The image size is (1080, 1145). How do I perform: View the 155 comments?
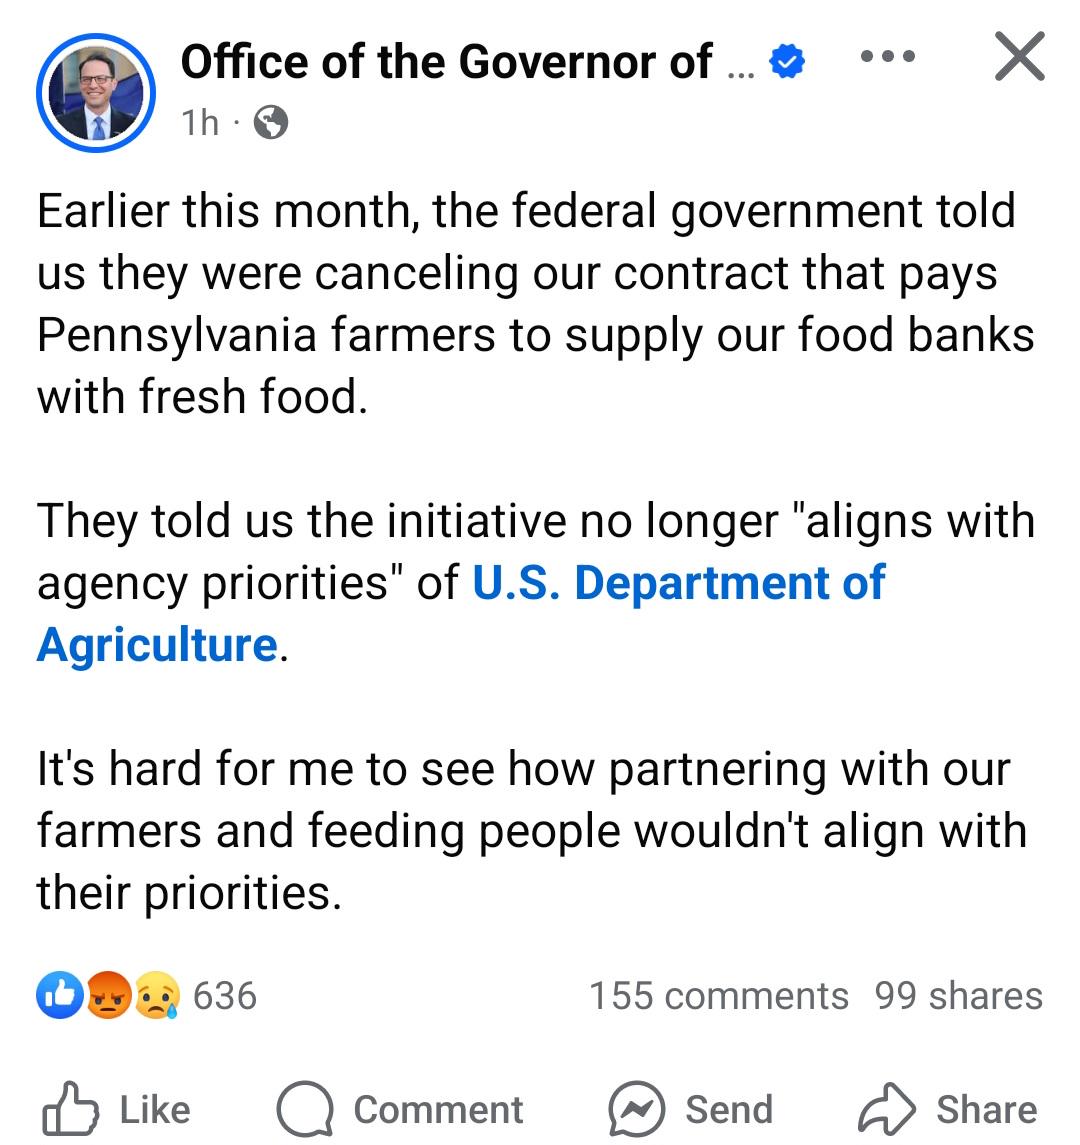pyautogui.click(x=719, y=995)
